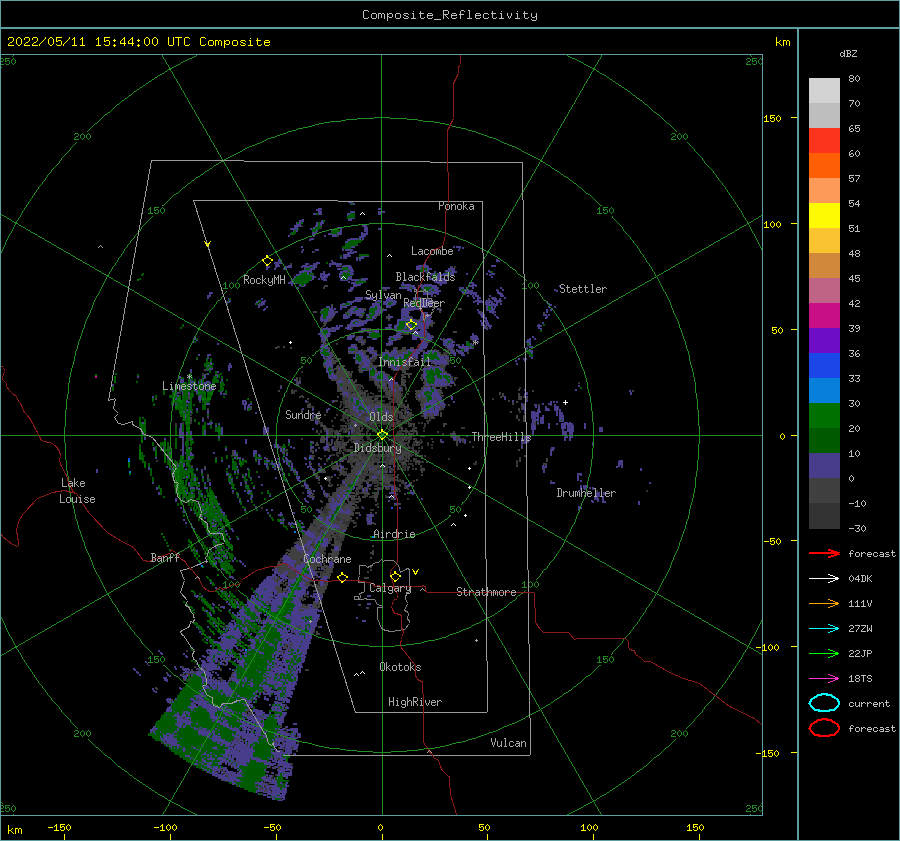Pick the yellow 54-51 dBZ color swatch
This screenshot has width=900, height=841.
824,216
